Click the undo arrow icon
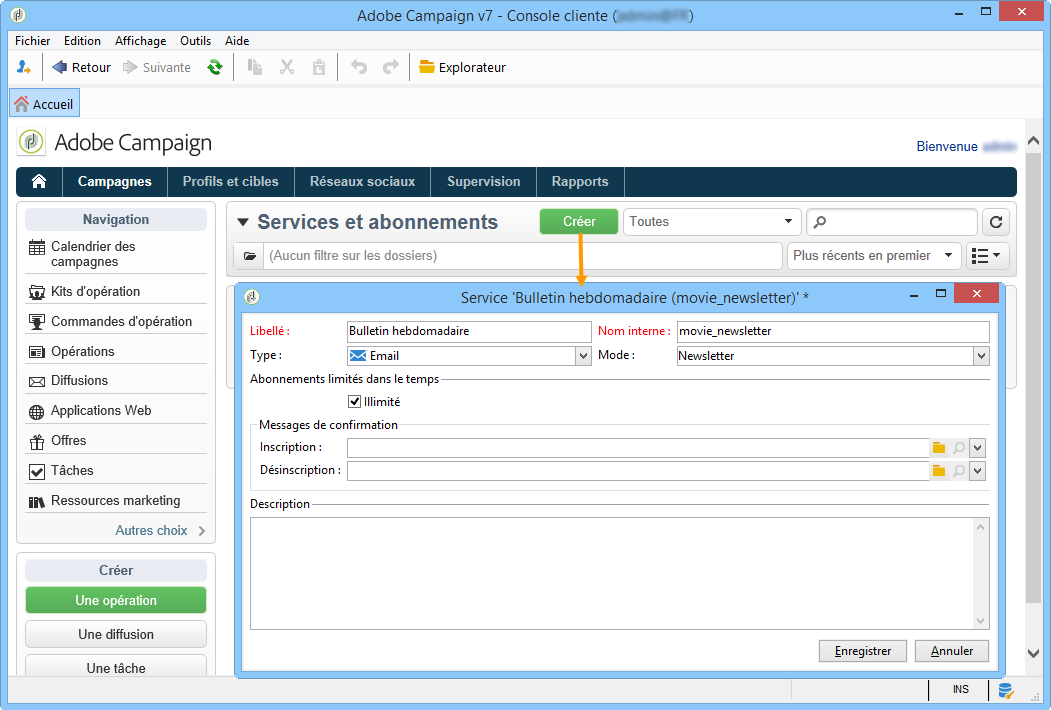 point(359,67)
